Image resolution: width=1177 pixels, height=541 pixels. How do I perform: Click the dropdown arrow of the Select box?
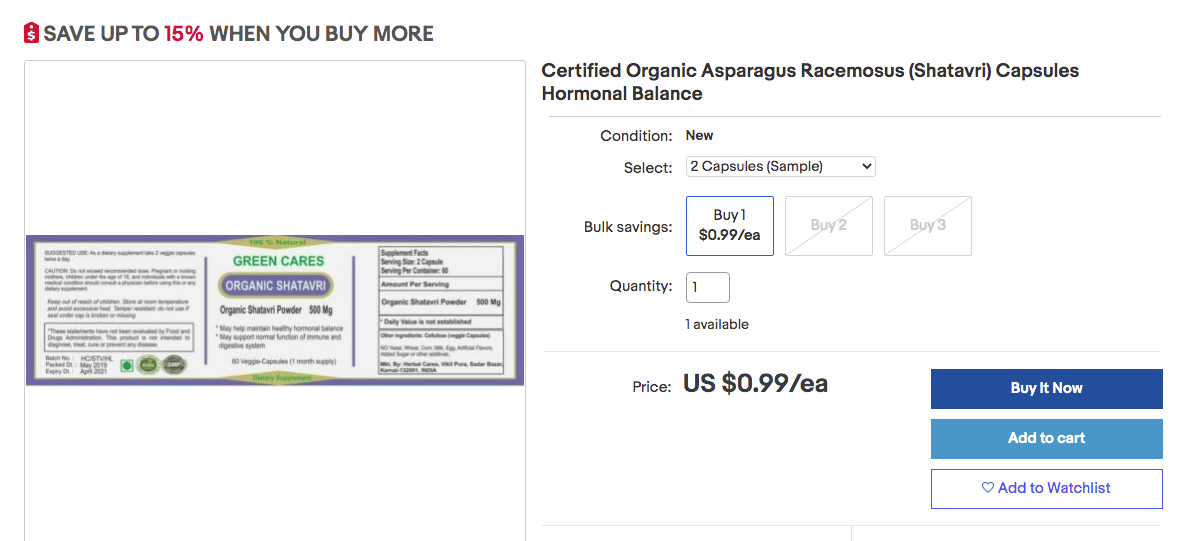point(865,167)
